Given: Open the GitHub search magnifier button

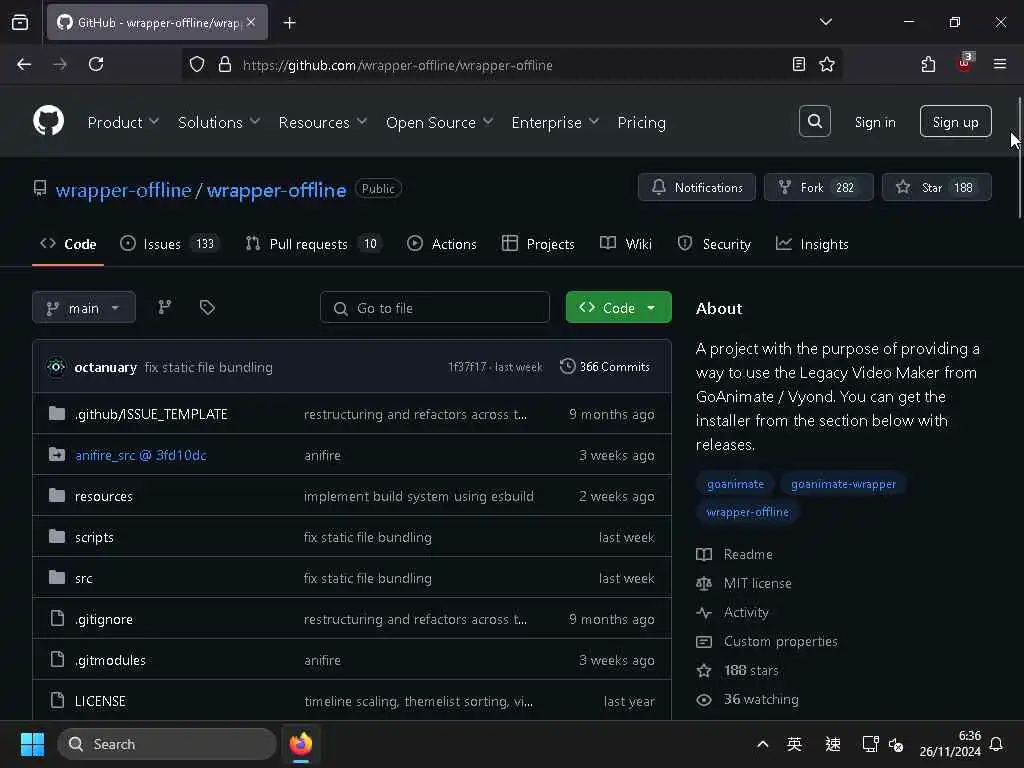Looking at the screenshot, I should coord(814,121).
